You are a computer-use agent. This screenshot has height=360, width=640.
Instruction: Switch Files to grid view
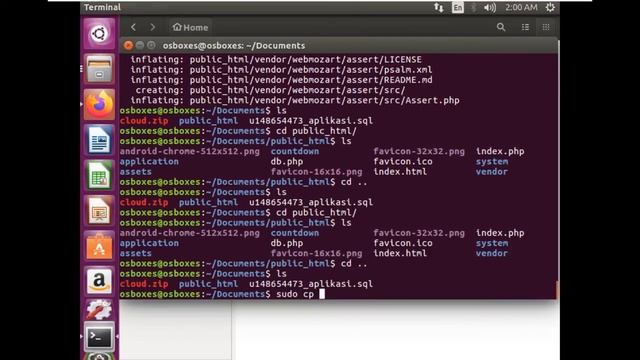tap(546, 27)
